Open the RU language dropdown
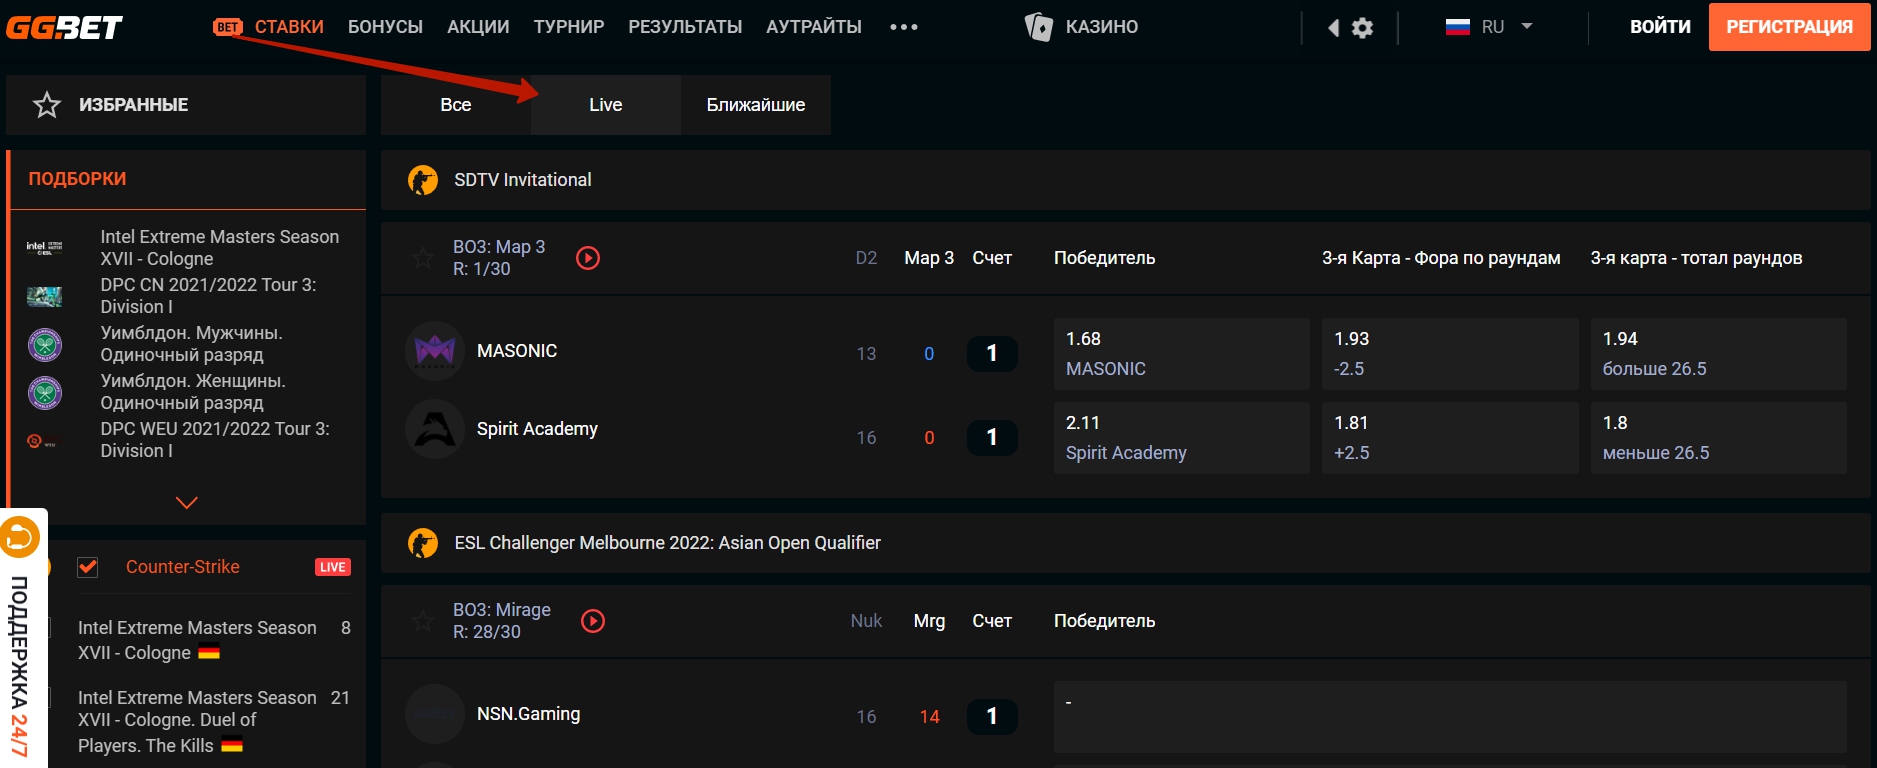The width and height of the screenshot is (1877, 768). [x=1490, y=27]
